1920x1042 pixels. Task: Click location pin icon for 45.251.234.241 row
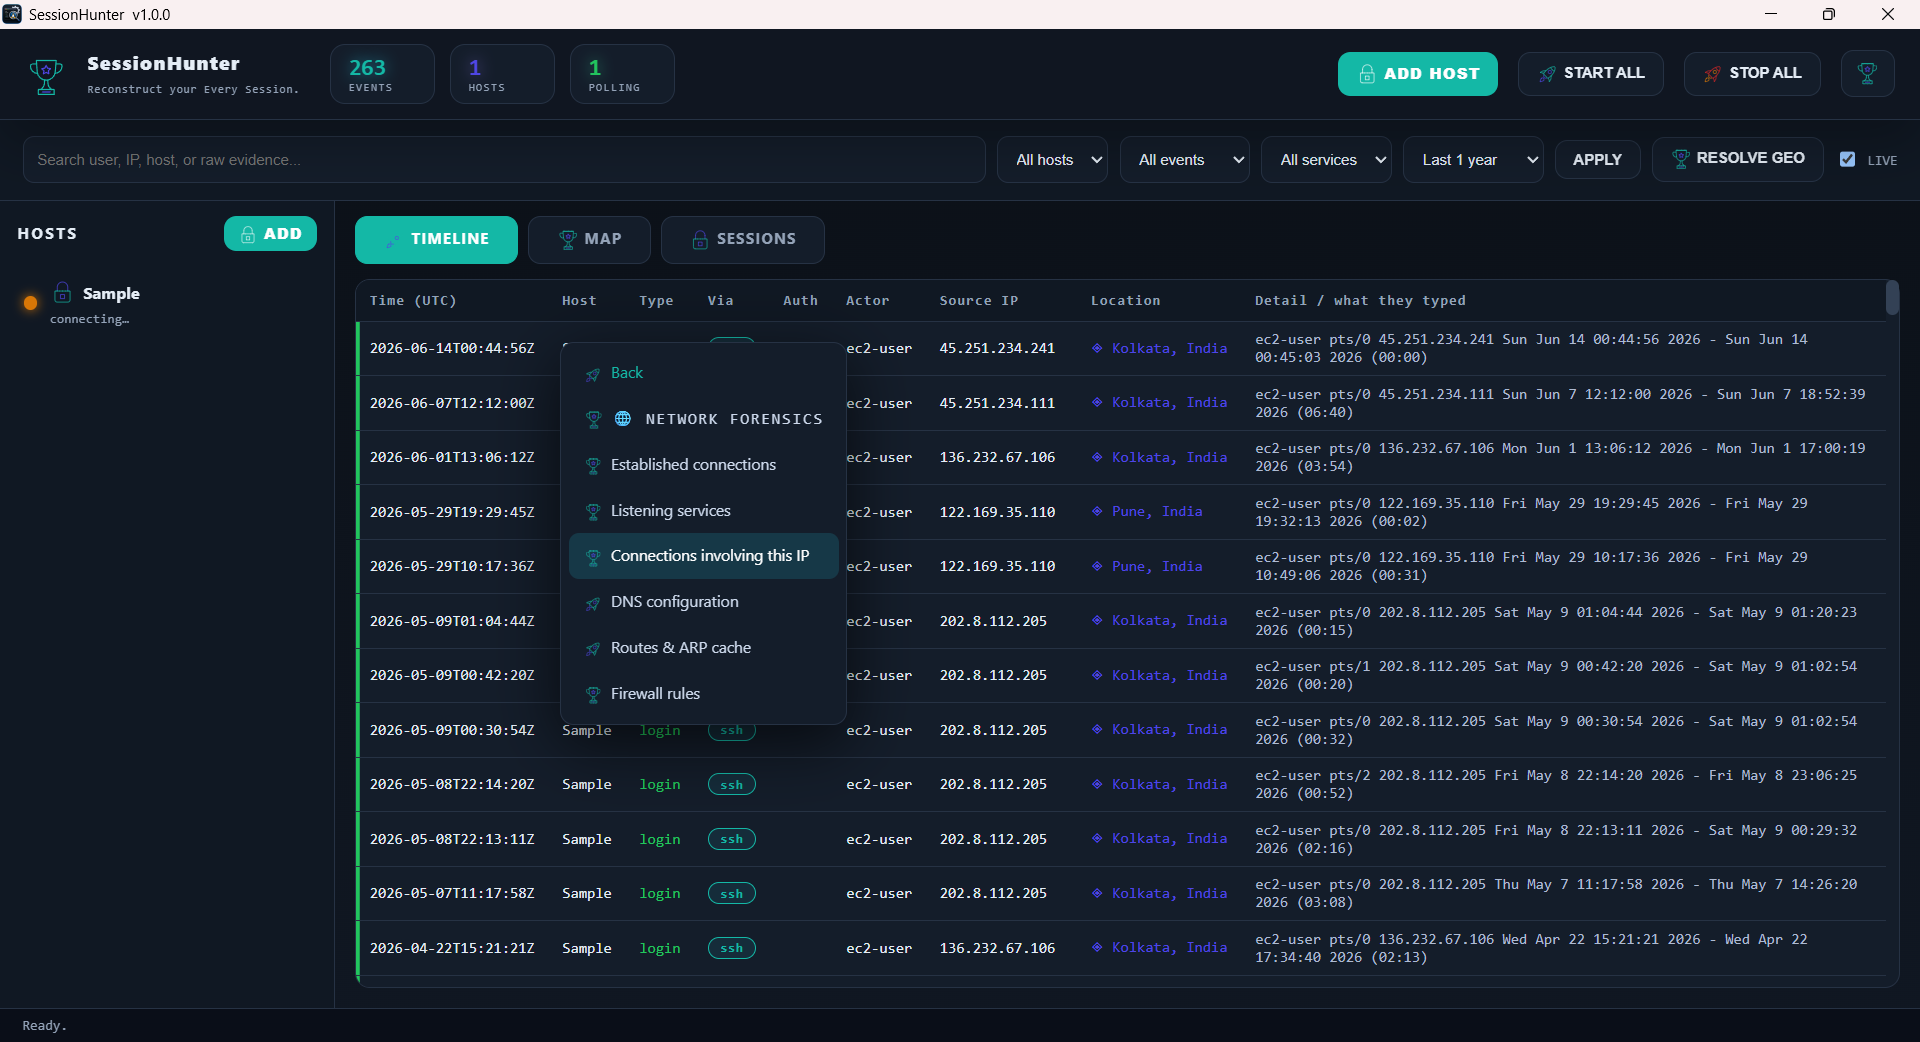coord(1097,348)
